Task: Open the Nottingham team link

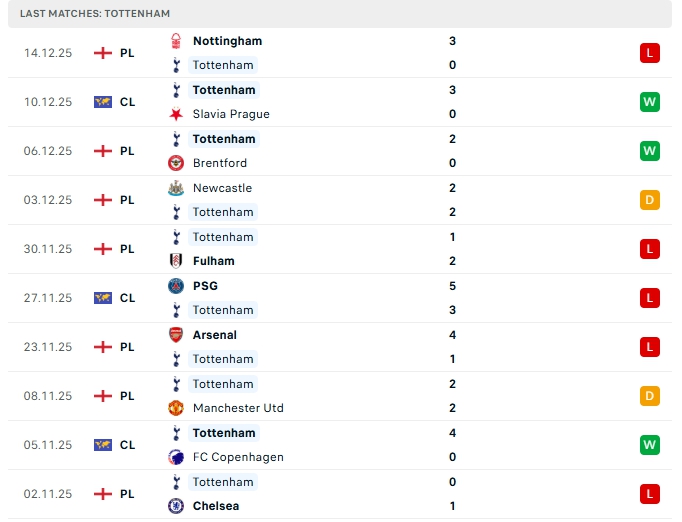Action: coord(227,41)
